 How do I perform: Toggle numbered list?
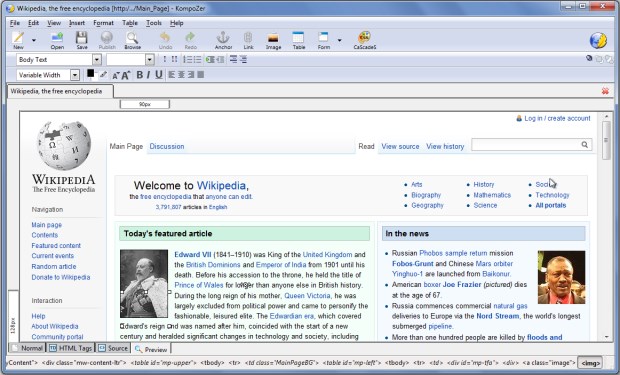[187, 59]
